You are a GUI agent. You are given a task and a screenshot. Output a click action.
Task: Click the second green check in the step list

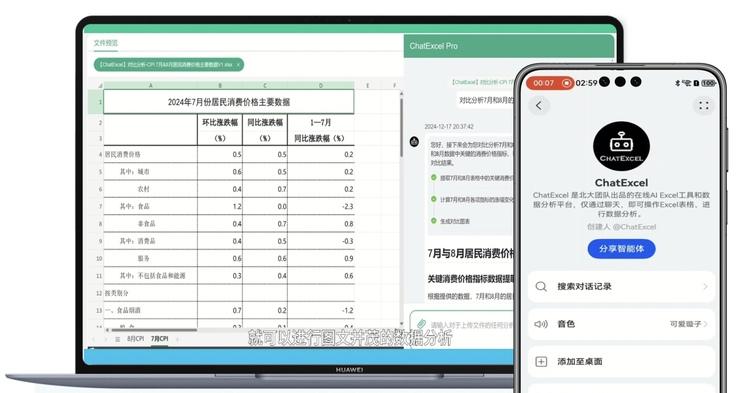tap(434, 199)
